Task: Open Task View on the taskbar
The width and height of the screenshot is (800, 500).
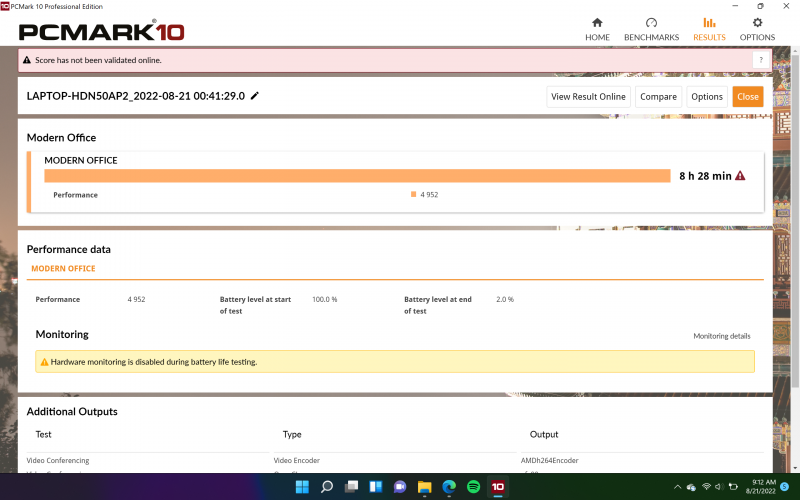Action: click(x=351, y=487)
